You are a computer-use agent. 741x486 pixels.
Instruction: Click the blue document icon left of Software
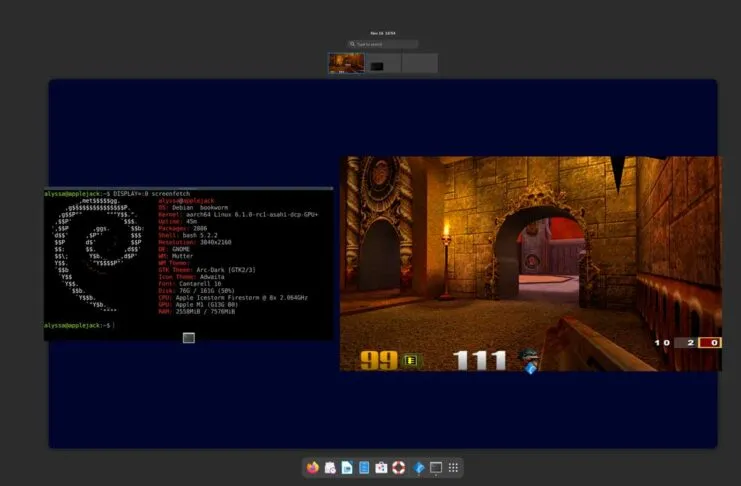point(364,467)
